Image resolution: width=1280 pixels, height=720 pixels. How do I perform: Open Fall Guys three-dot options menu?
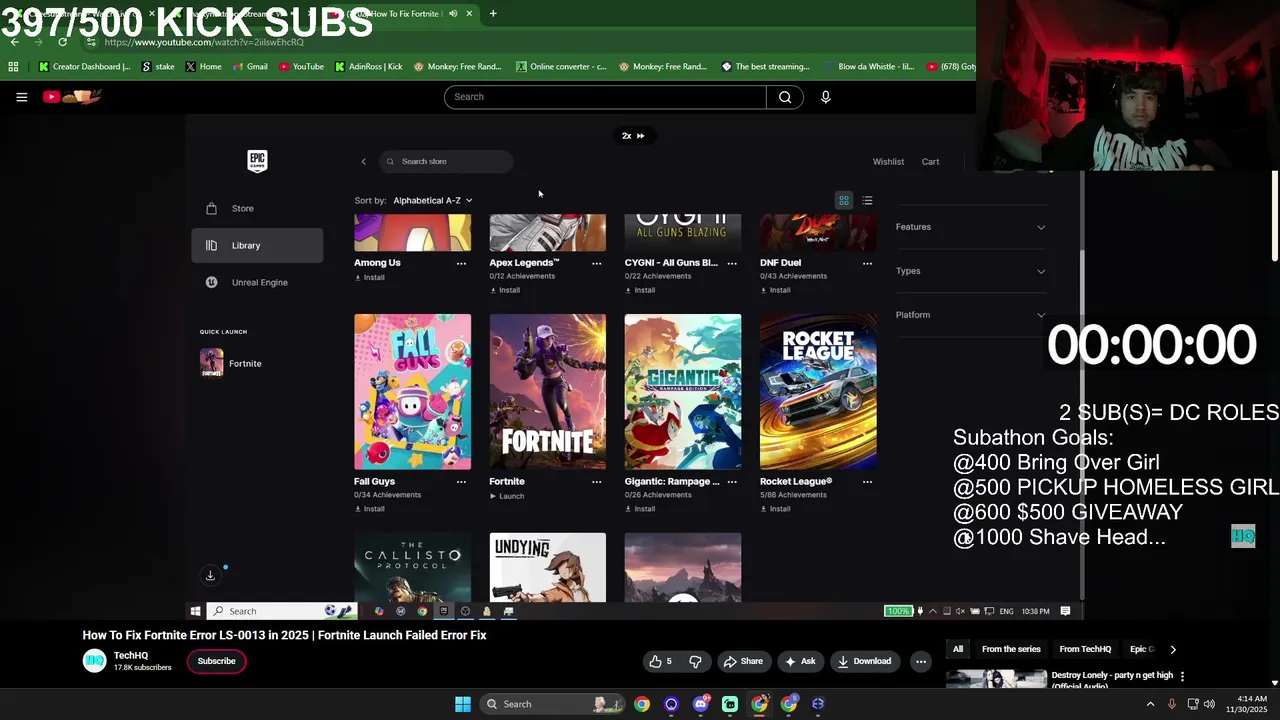461,482
